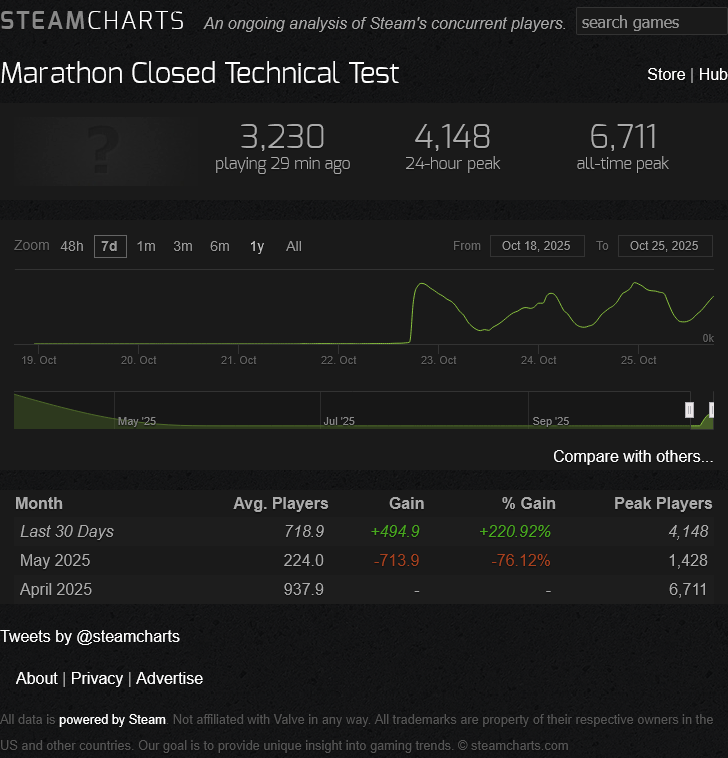This screenshot has width=728, height=758.
Task: Click the Month column header
Action: (39, 503)
